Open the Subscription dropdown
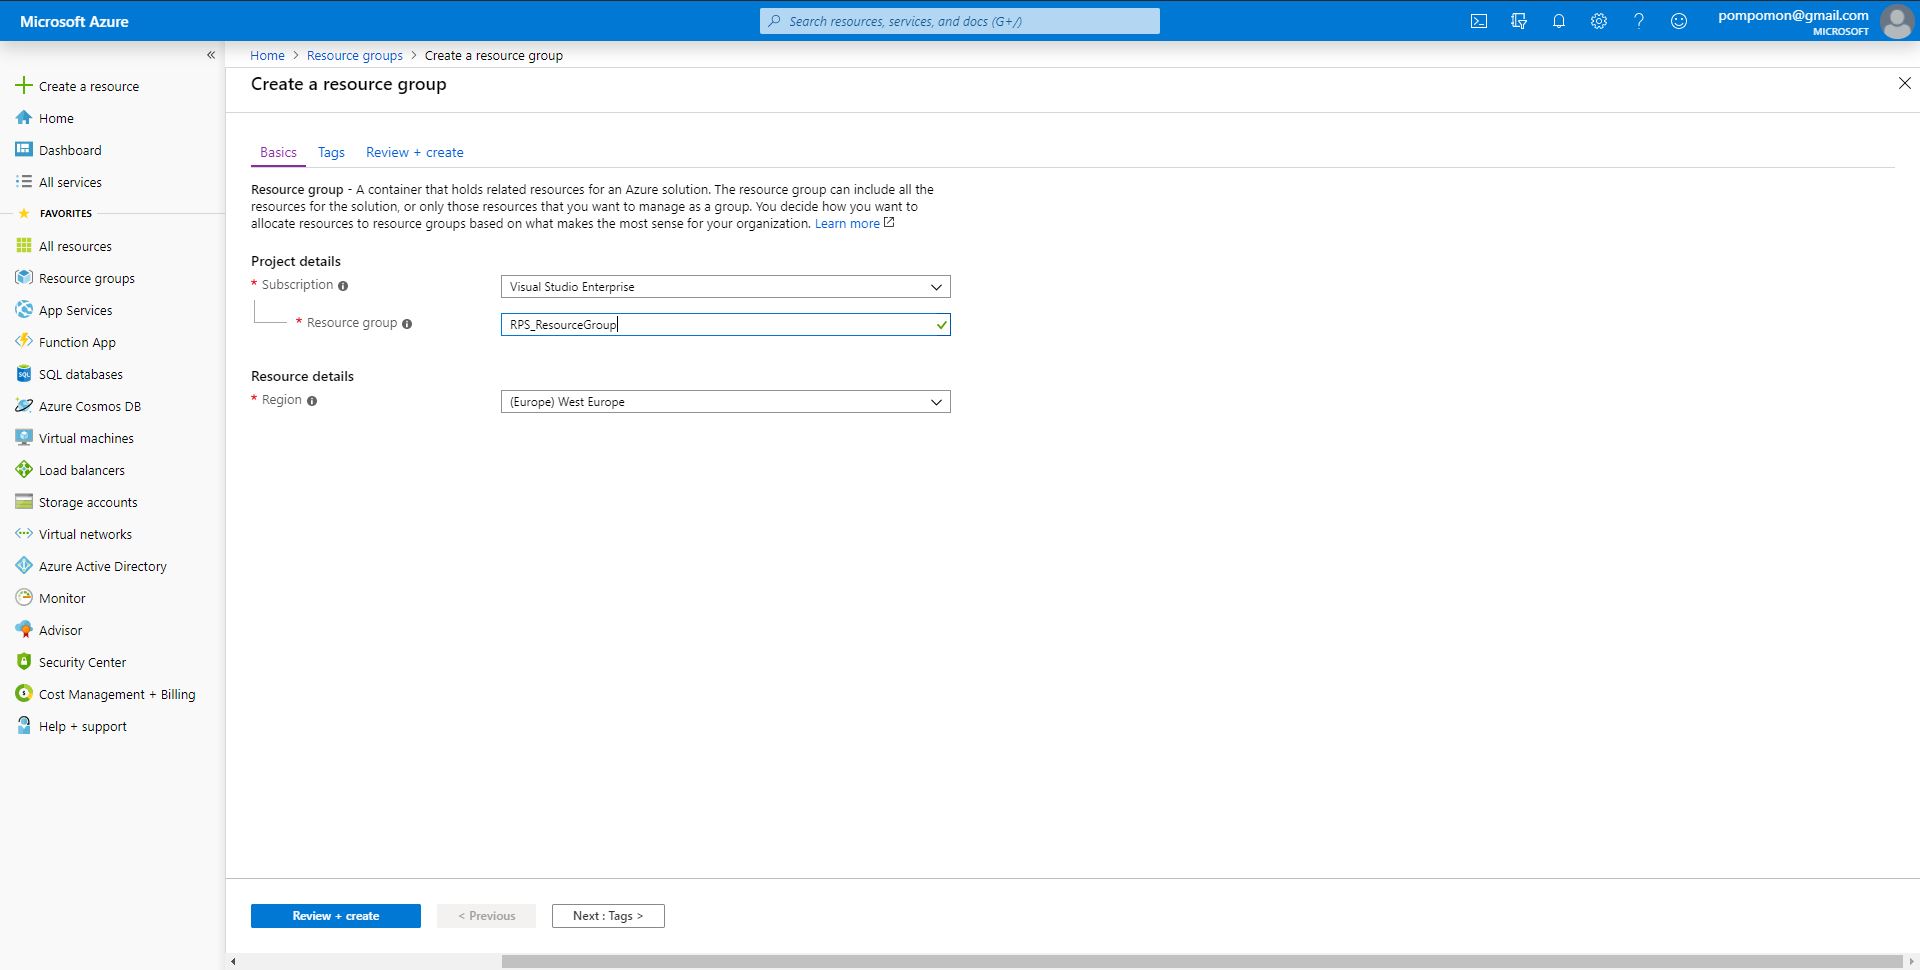This screenshot has height=970, width=1920. pos(725,287)
